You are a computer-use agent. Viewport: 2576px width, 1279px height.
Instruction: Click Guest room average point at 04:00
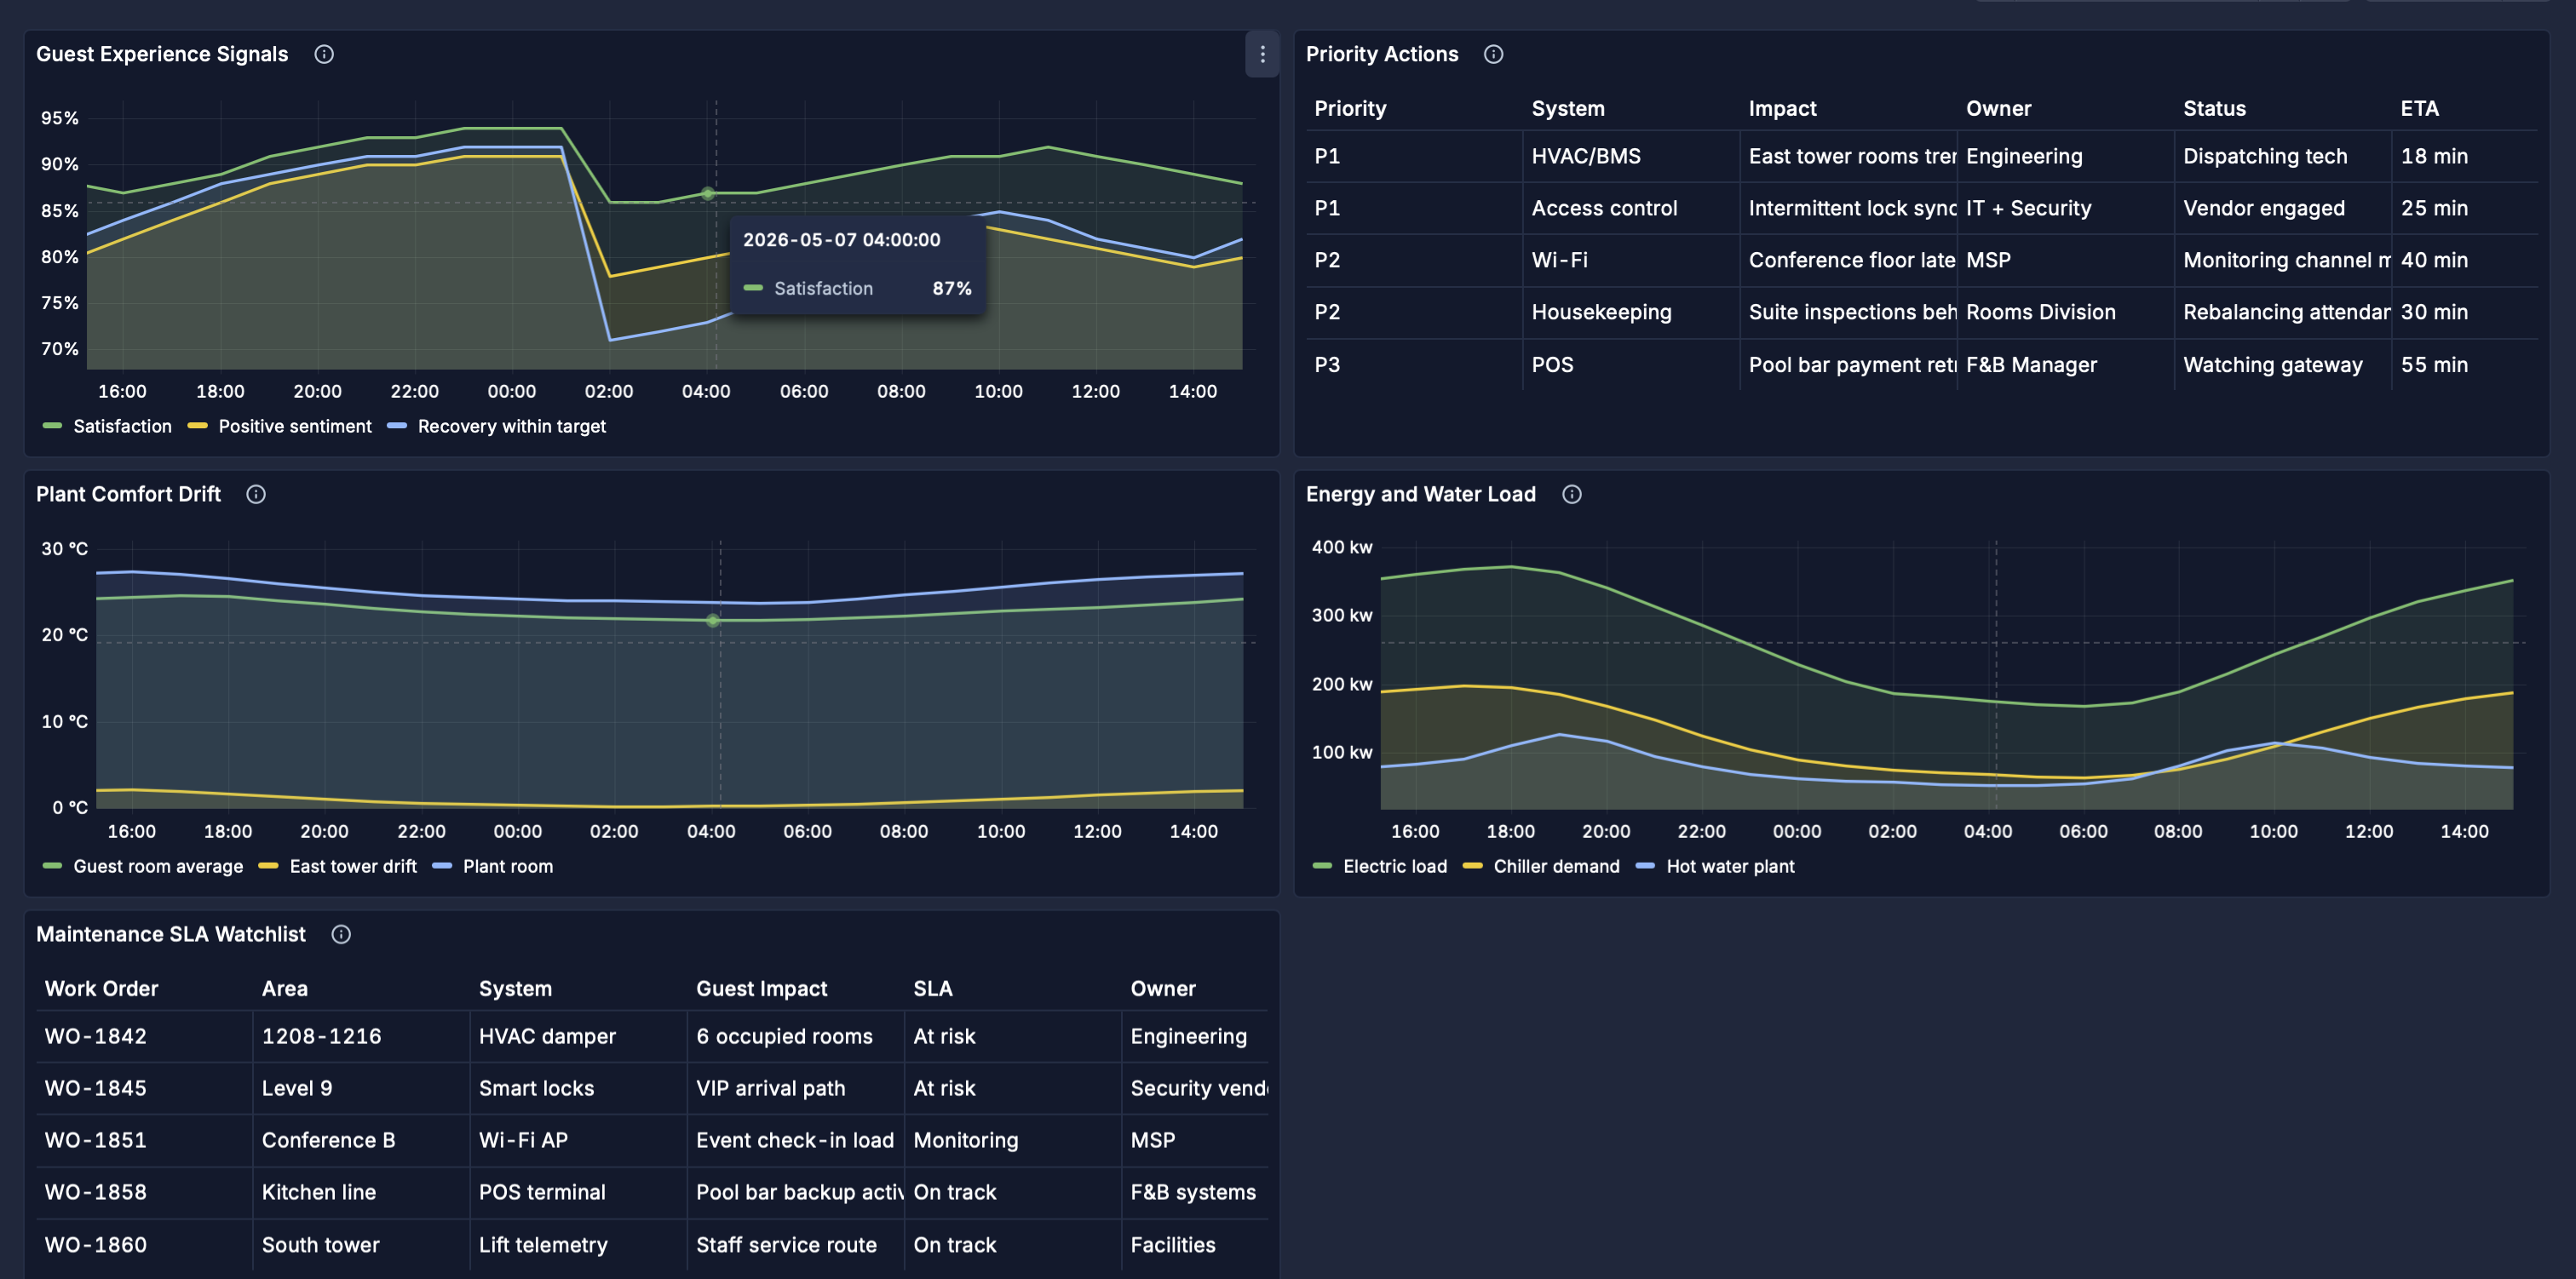[712, 620]
